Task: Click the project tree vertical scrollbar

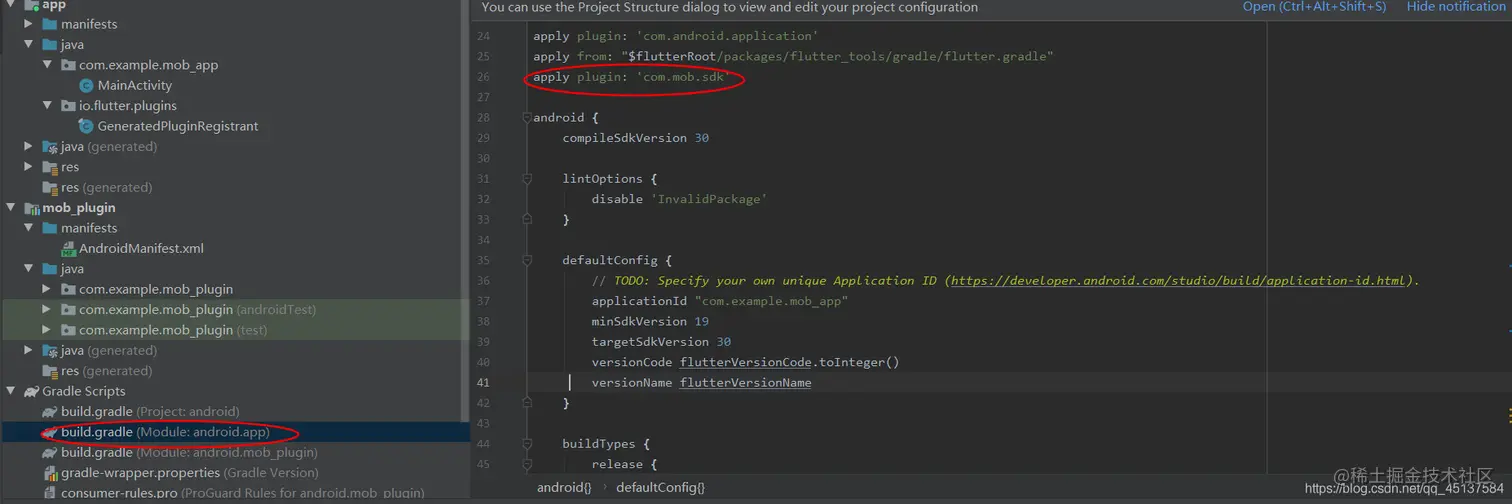Action: 464,210
